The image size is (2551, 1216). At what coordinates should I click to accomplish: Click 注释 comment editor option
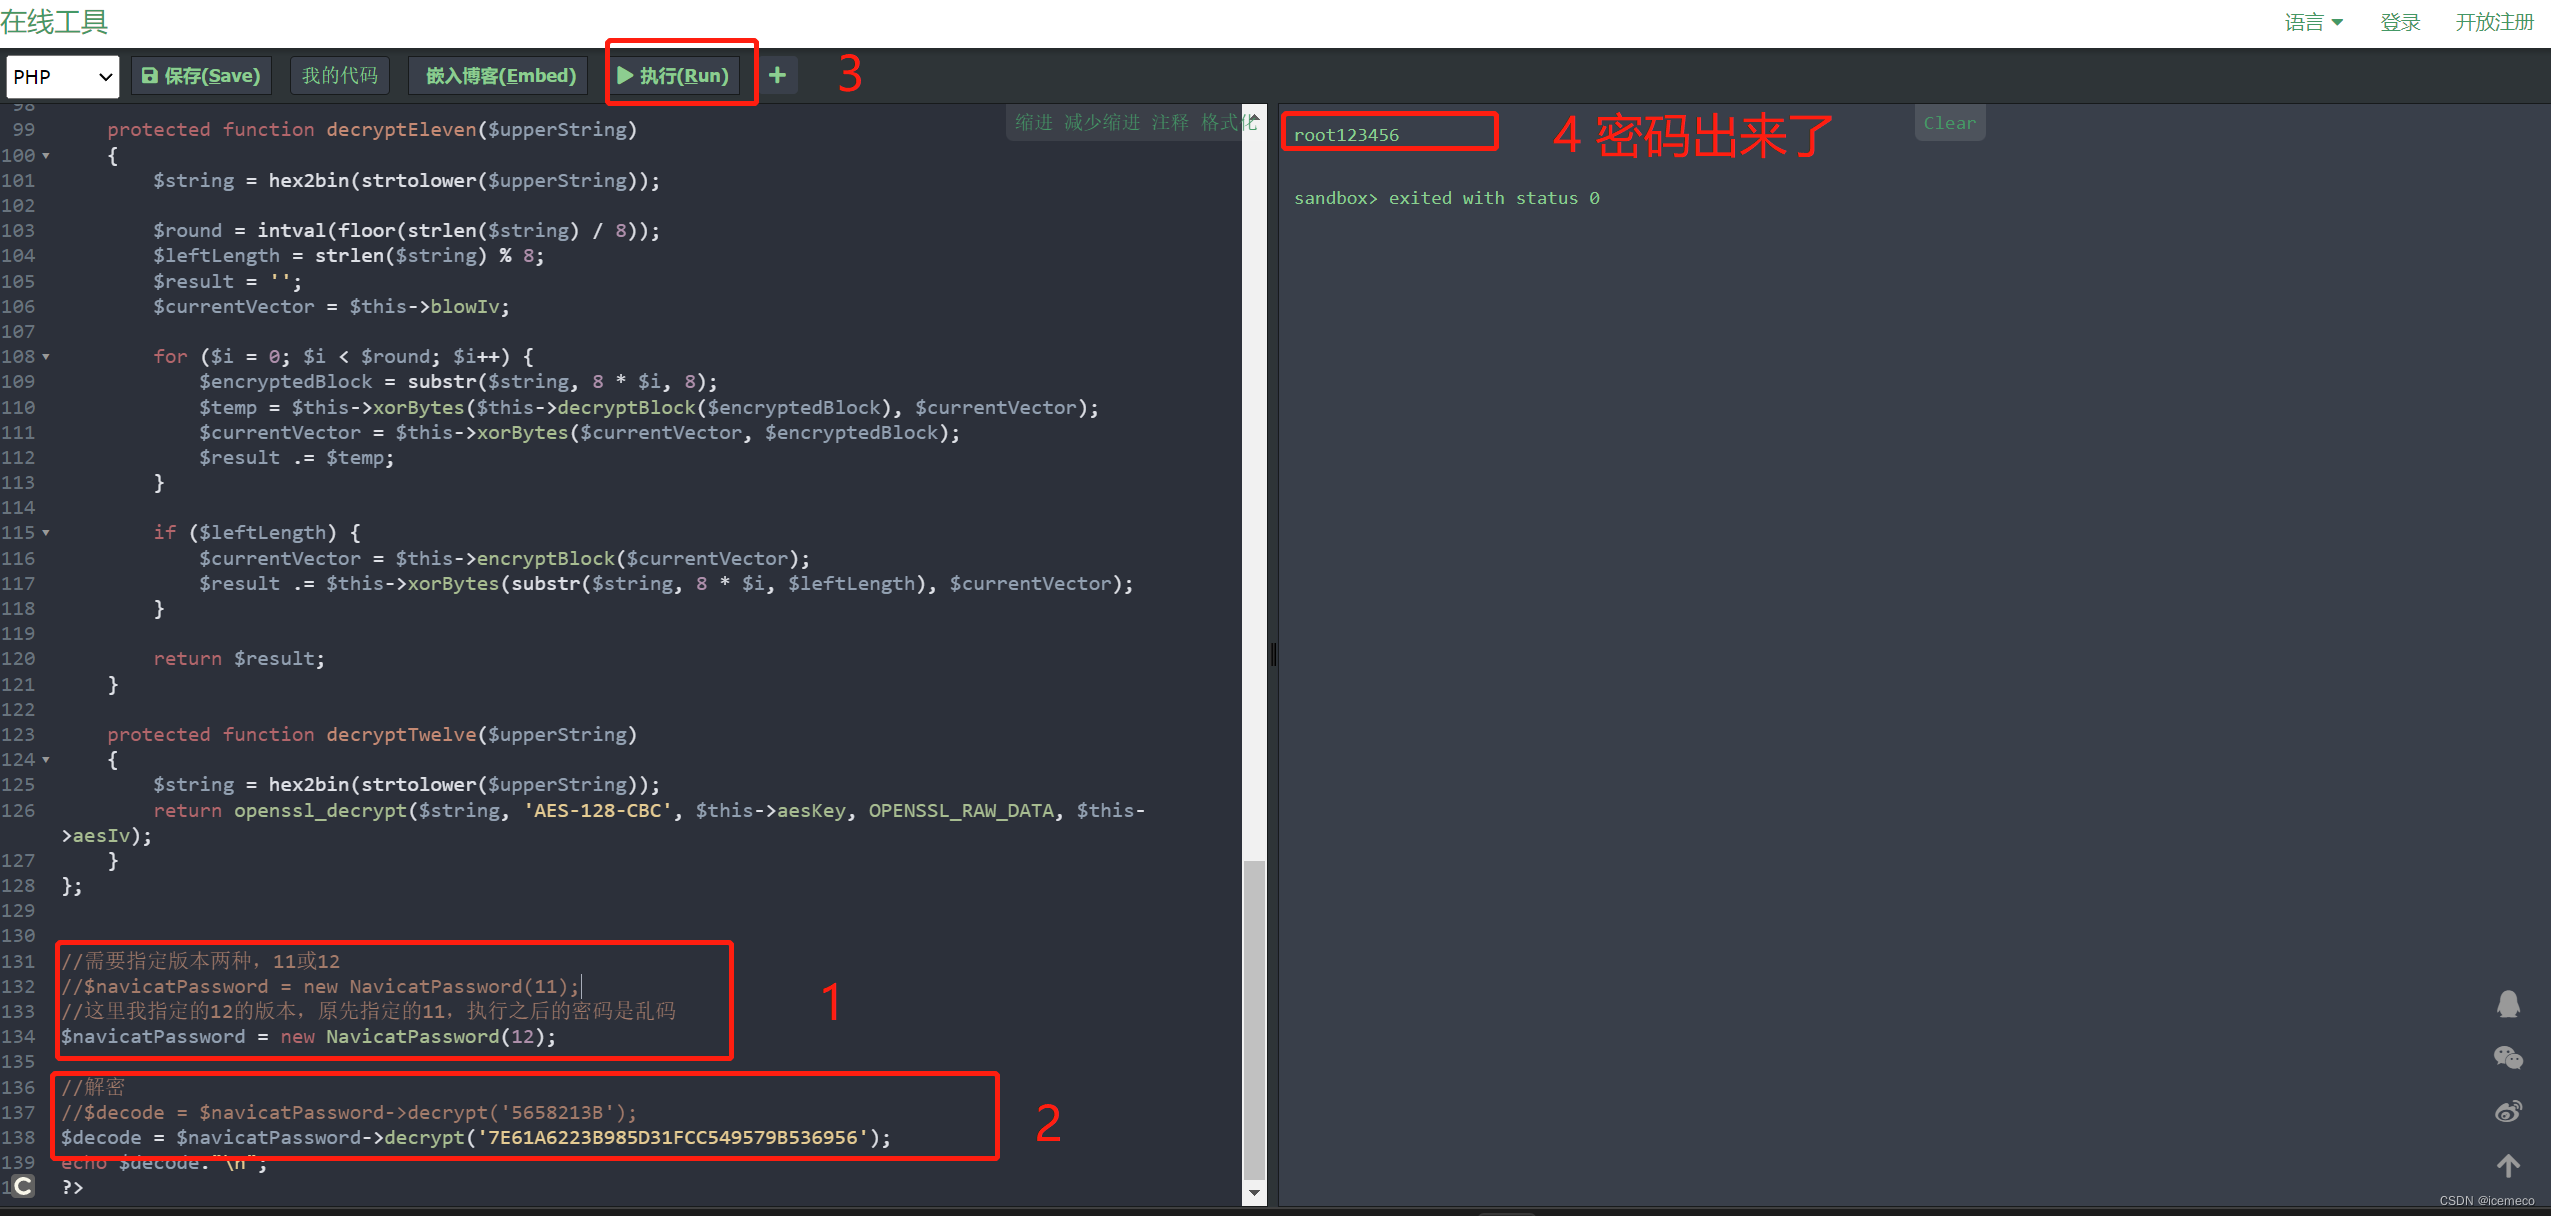point(1170,122)
